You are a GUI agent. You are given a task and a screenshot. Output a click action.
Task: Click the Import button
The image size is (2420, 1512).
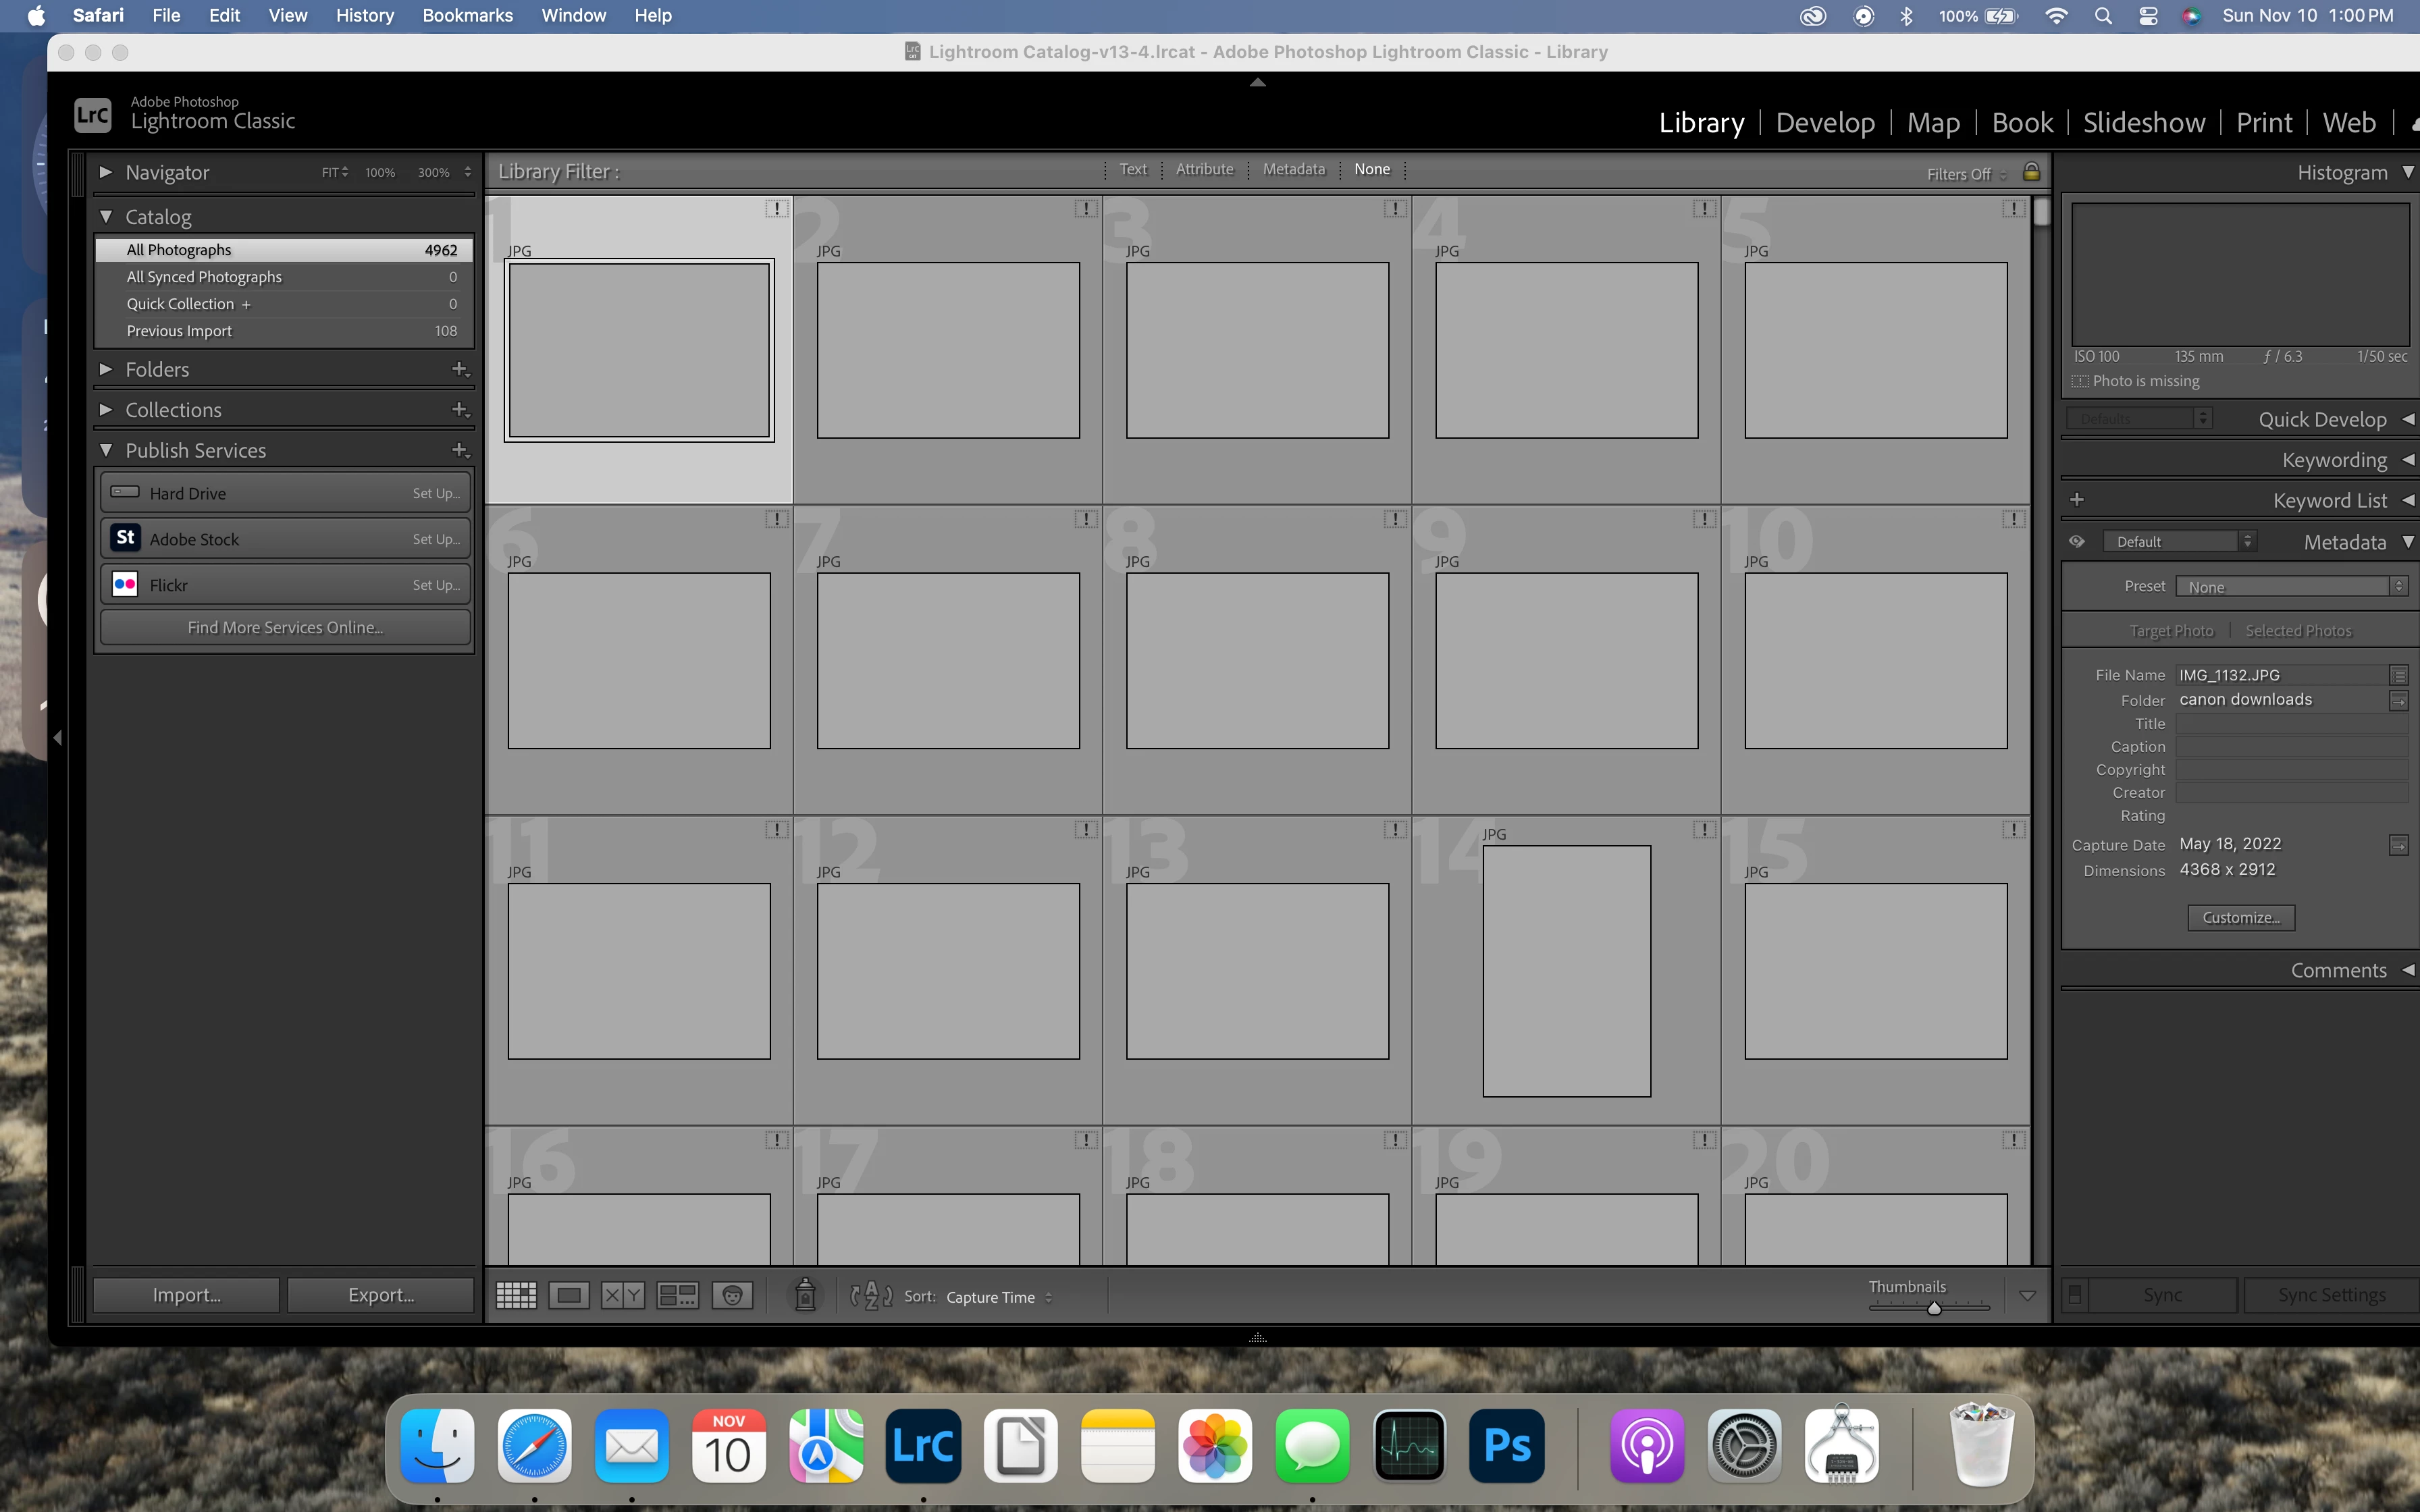(x=186, y=1295)
